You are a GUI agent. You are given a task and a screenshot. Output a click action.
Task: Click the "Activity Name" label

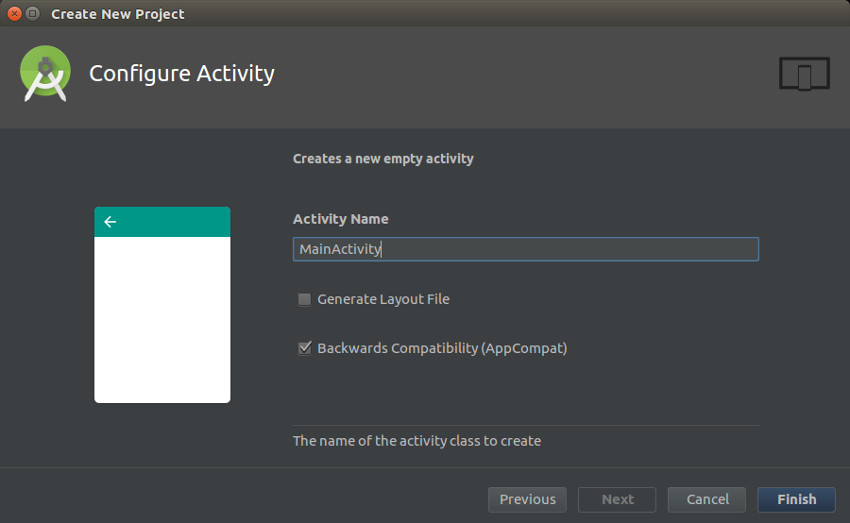(340, 219)
